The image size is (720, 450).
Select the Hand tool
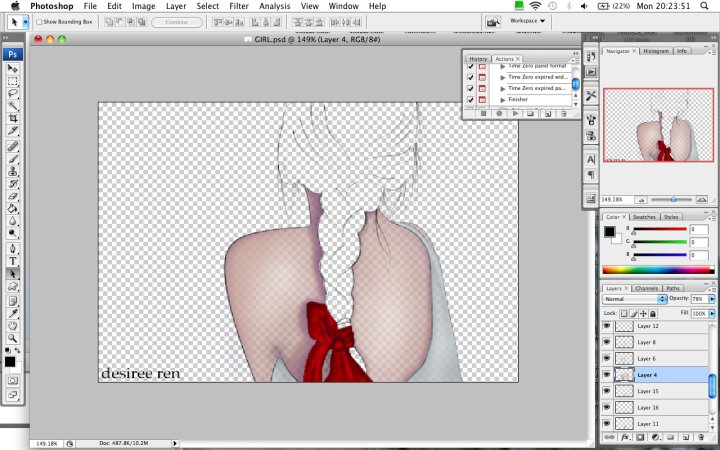pyautogui.click(x=12, y=326)
